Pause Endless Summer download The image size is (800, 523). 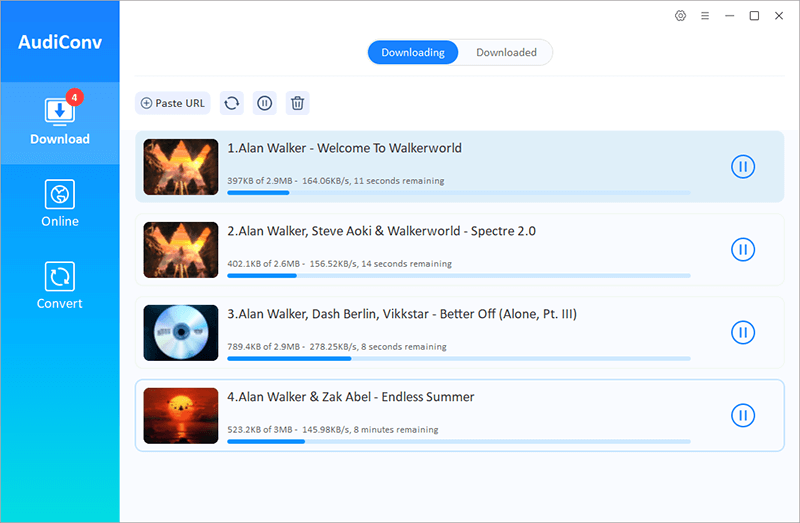pyautogui.click(x=743, y=415)
